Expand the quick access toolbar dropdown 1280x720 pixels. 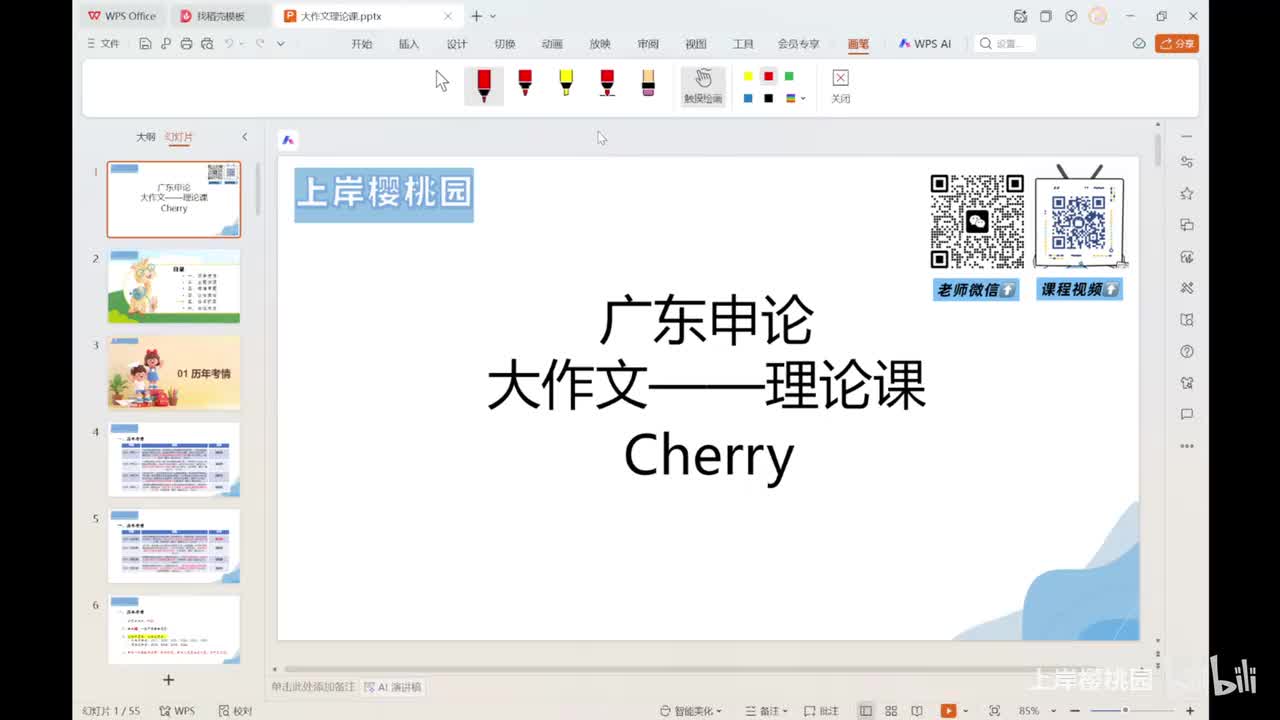[x=281, y=44]
